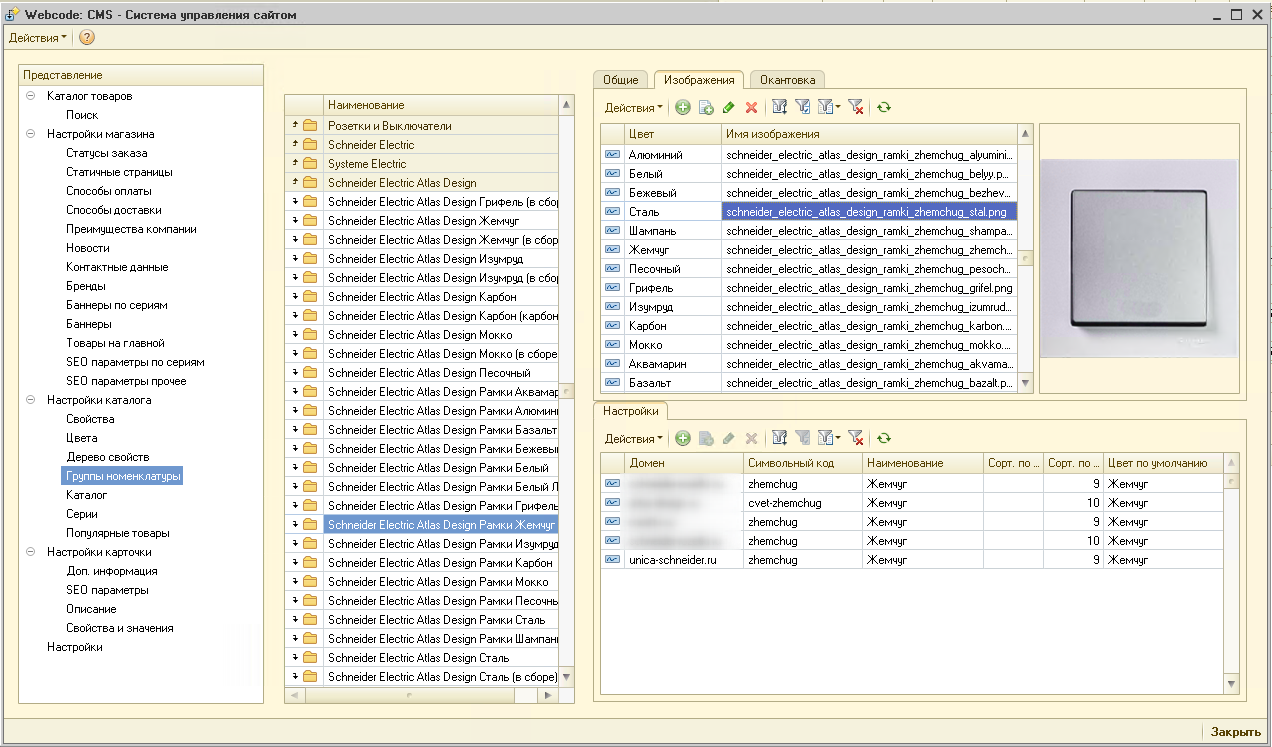Viewport: 1272px width, 747px height.
Task: Select Серии in the navigation tree
Action: tap(82, 514)
